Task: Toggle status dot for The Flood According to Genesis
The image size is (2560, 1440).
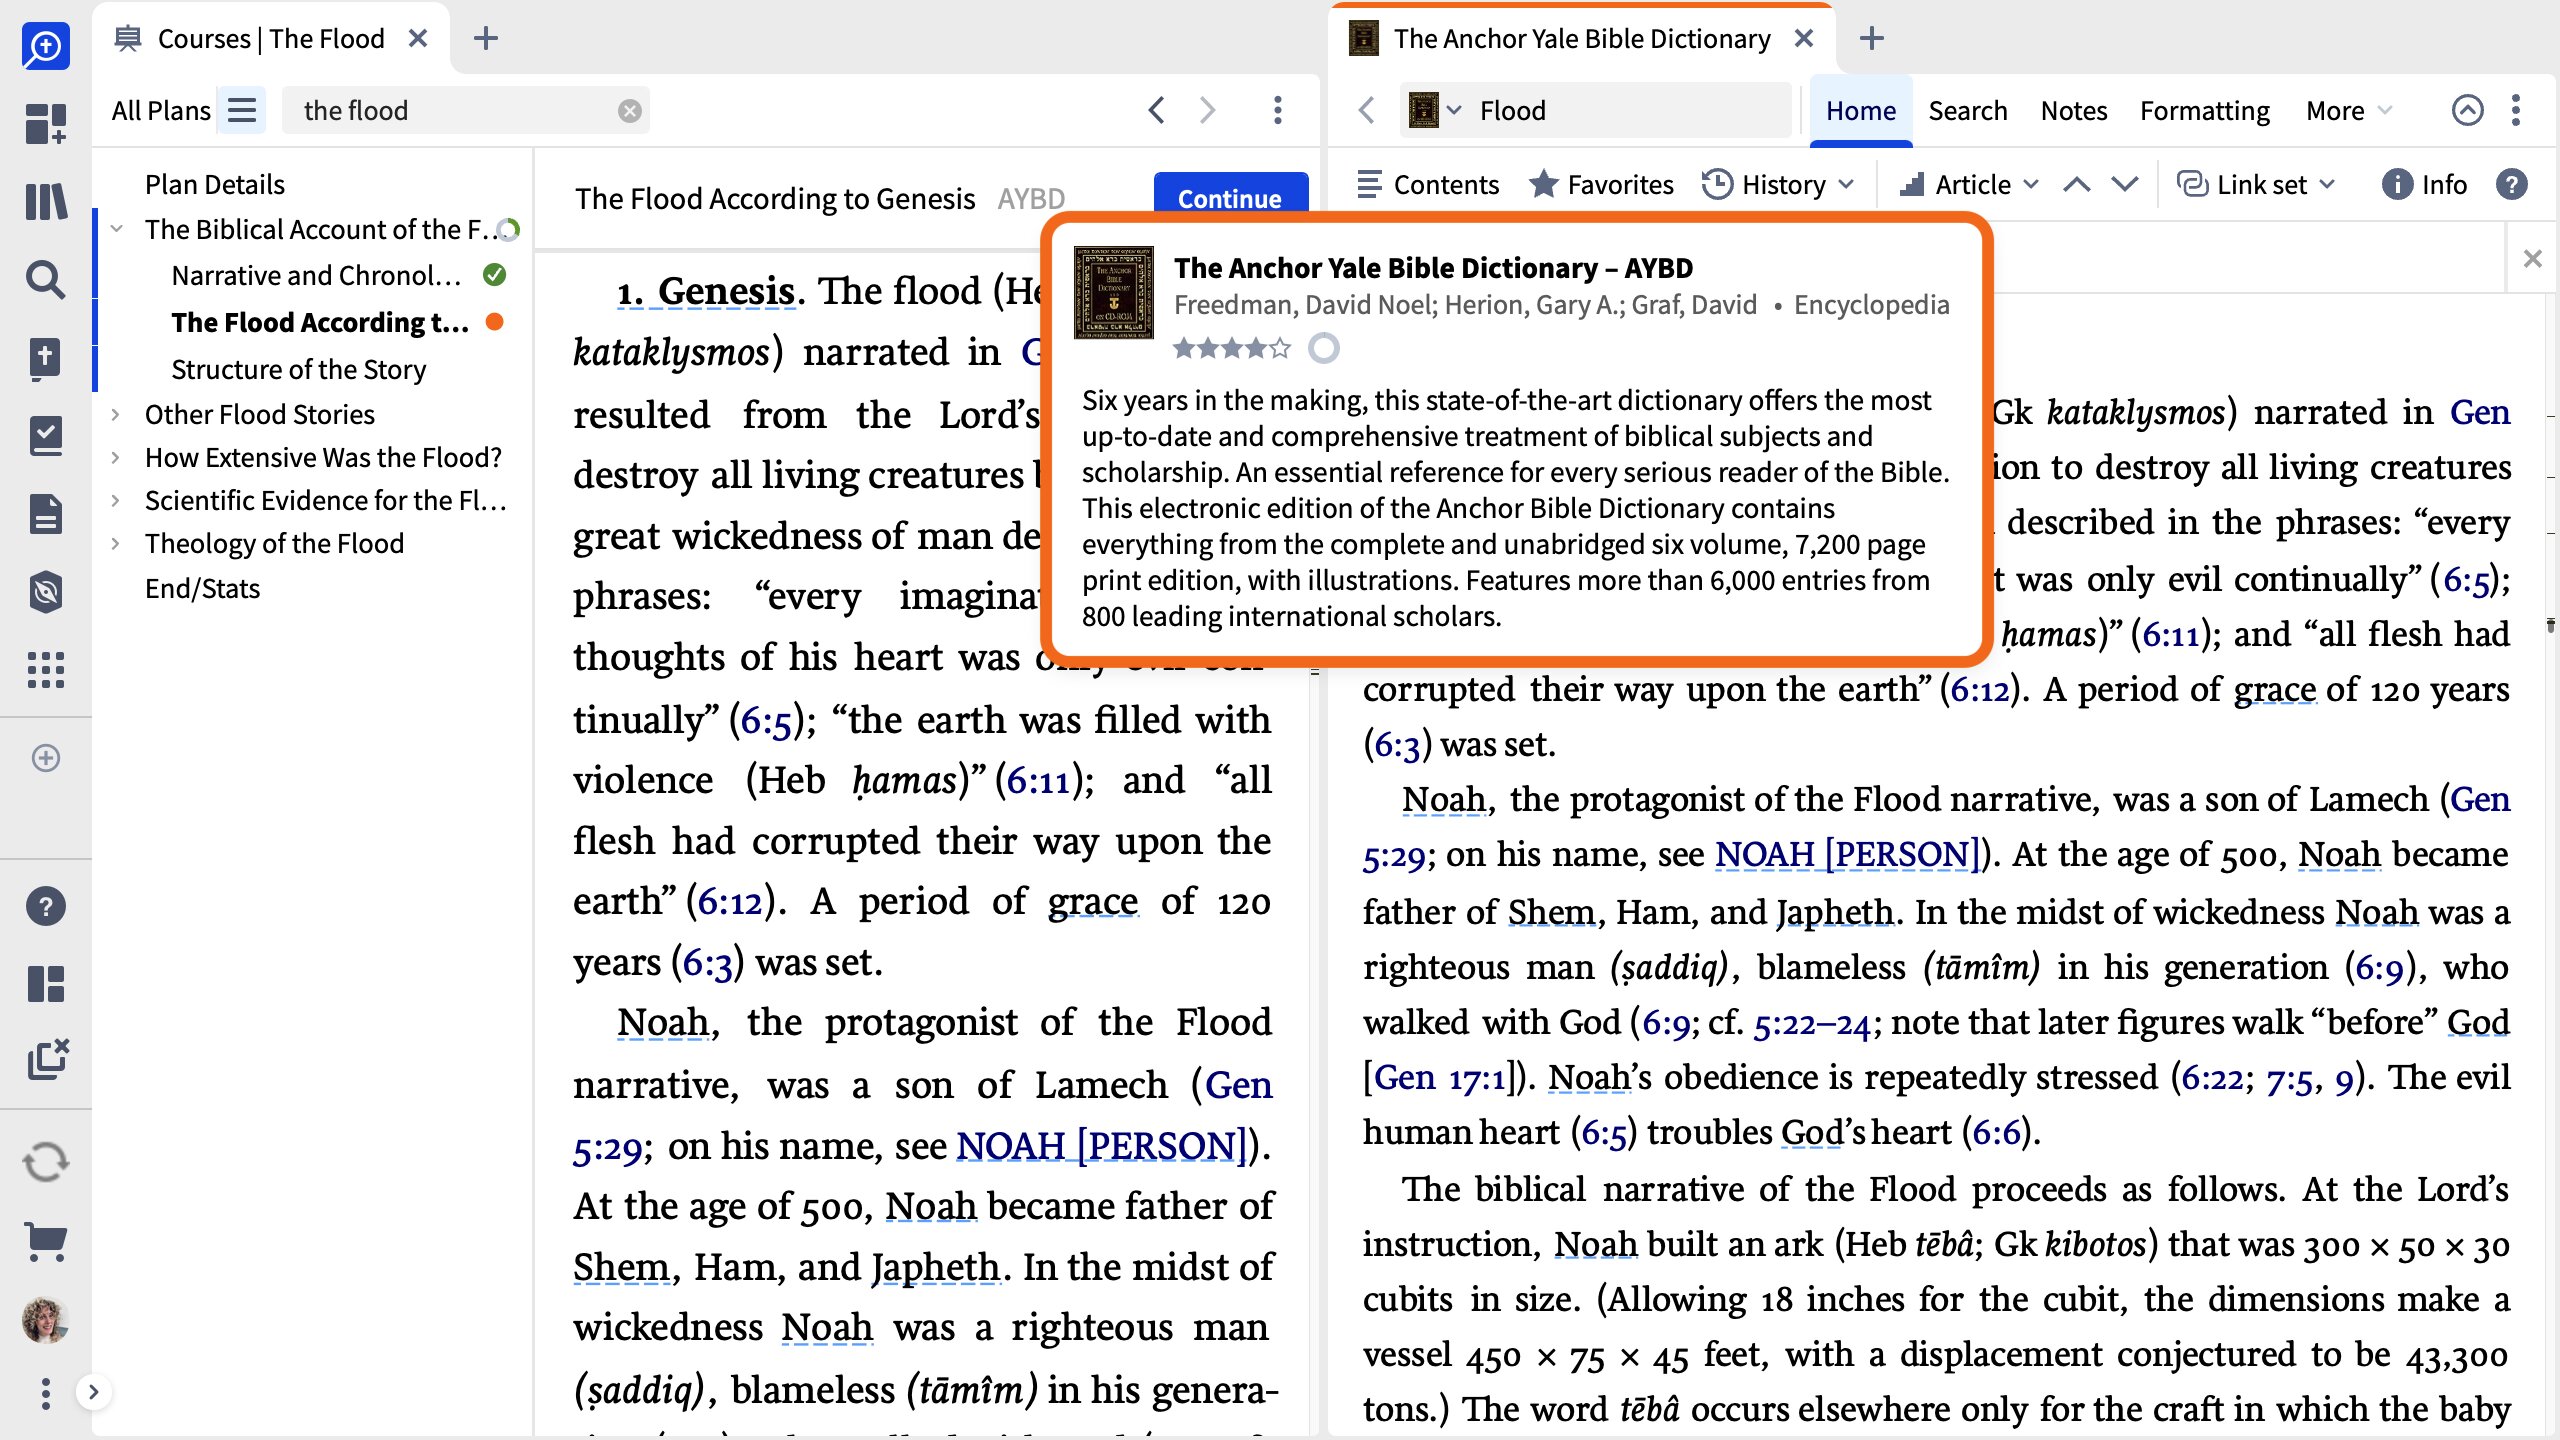Action: (494, 322)
